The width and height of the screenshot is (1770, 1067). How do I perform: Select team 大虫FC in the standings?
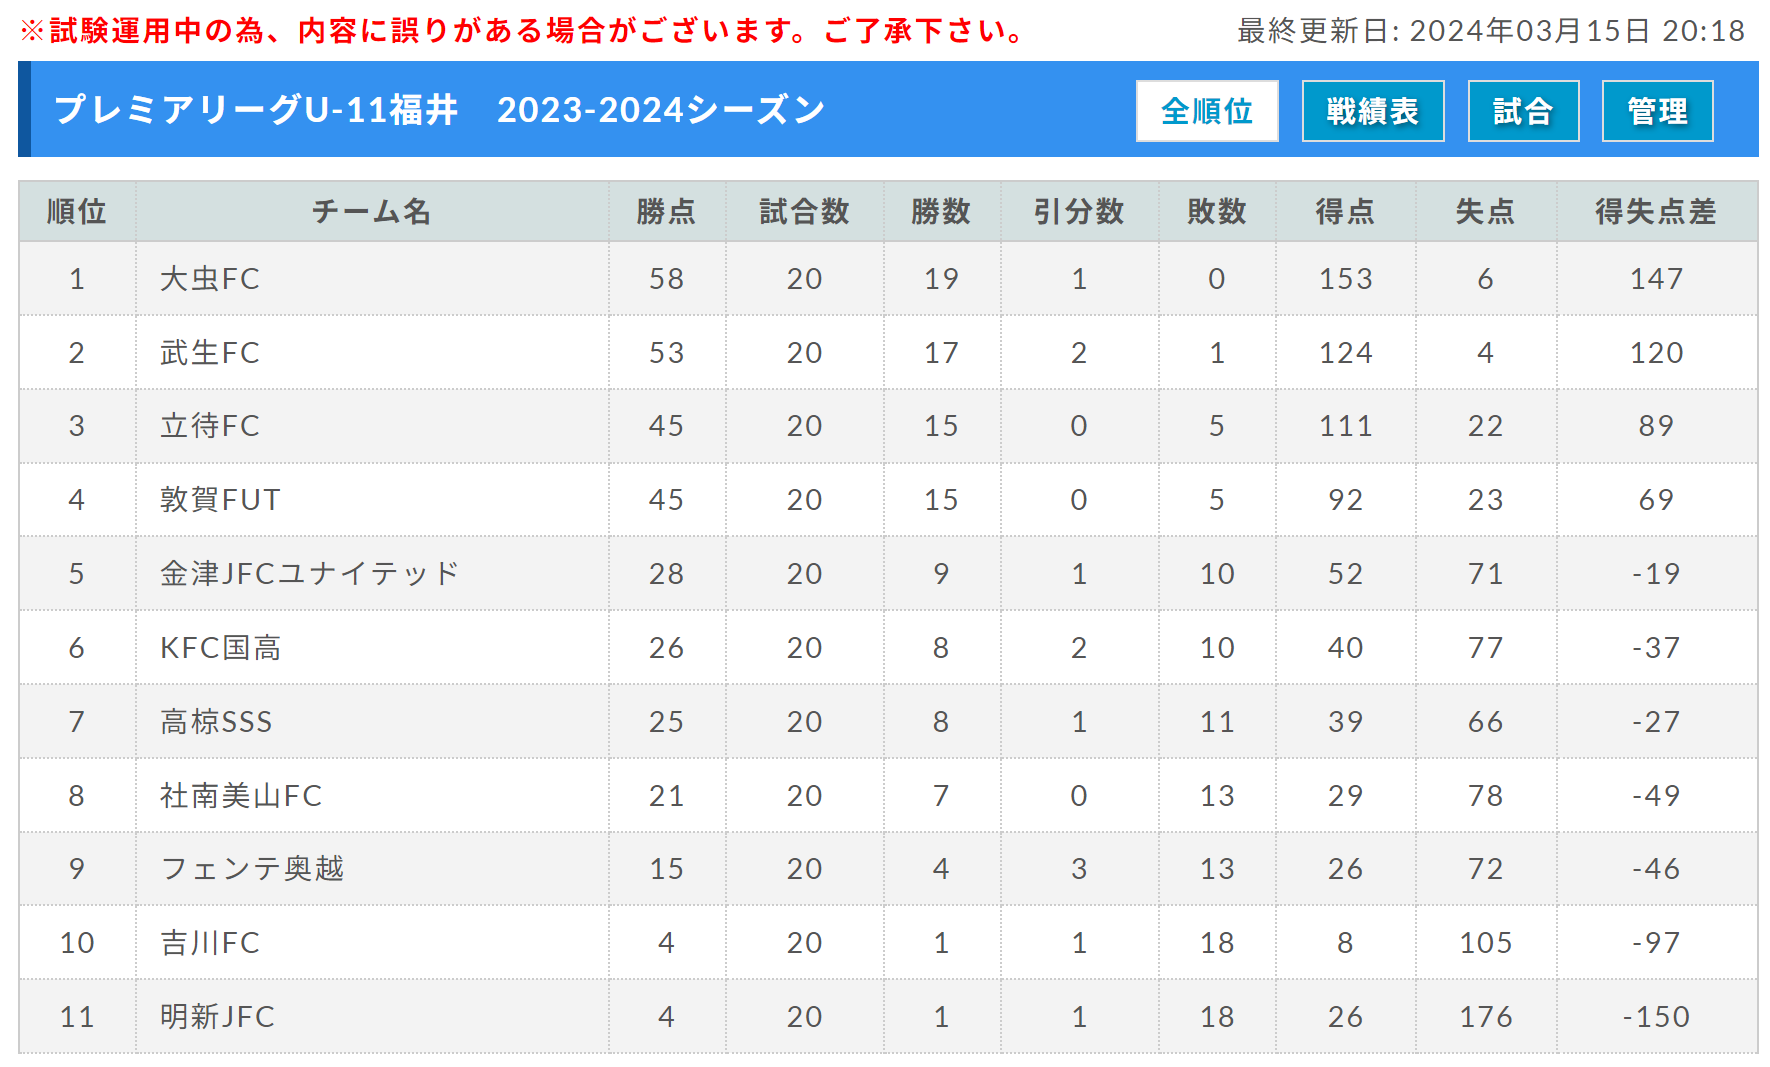click(210, 279)
